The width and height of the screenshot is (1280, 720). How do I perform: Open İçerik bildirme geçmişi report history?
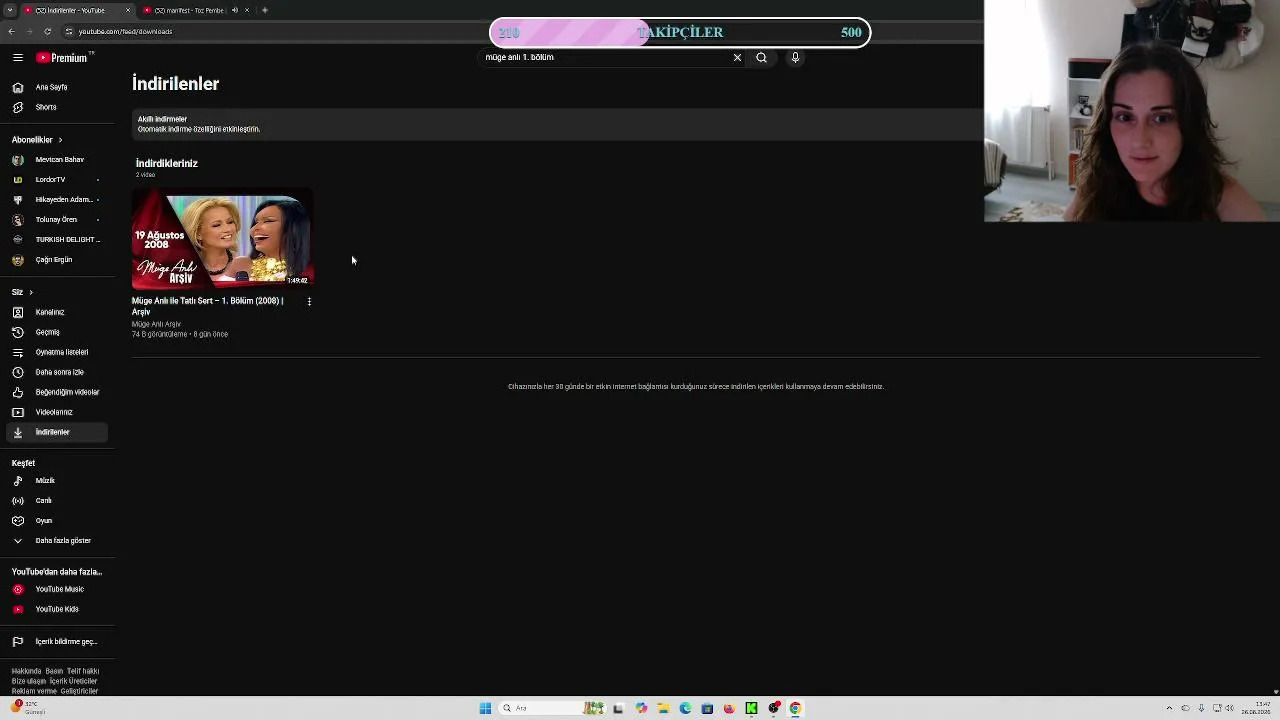tap(57, 642)
